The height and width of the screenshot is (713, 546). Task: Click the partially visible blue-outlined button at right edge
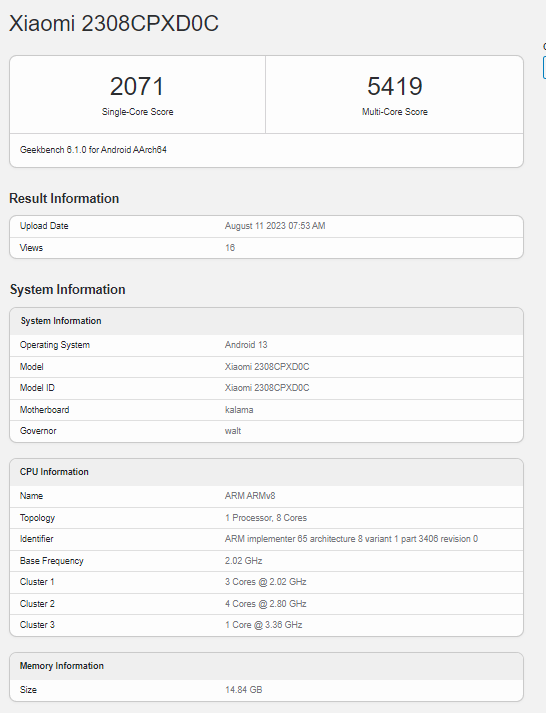pos(544,68)
